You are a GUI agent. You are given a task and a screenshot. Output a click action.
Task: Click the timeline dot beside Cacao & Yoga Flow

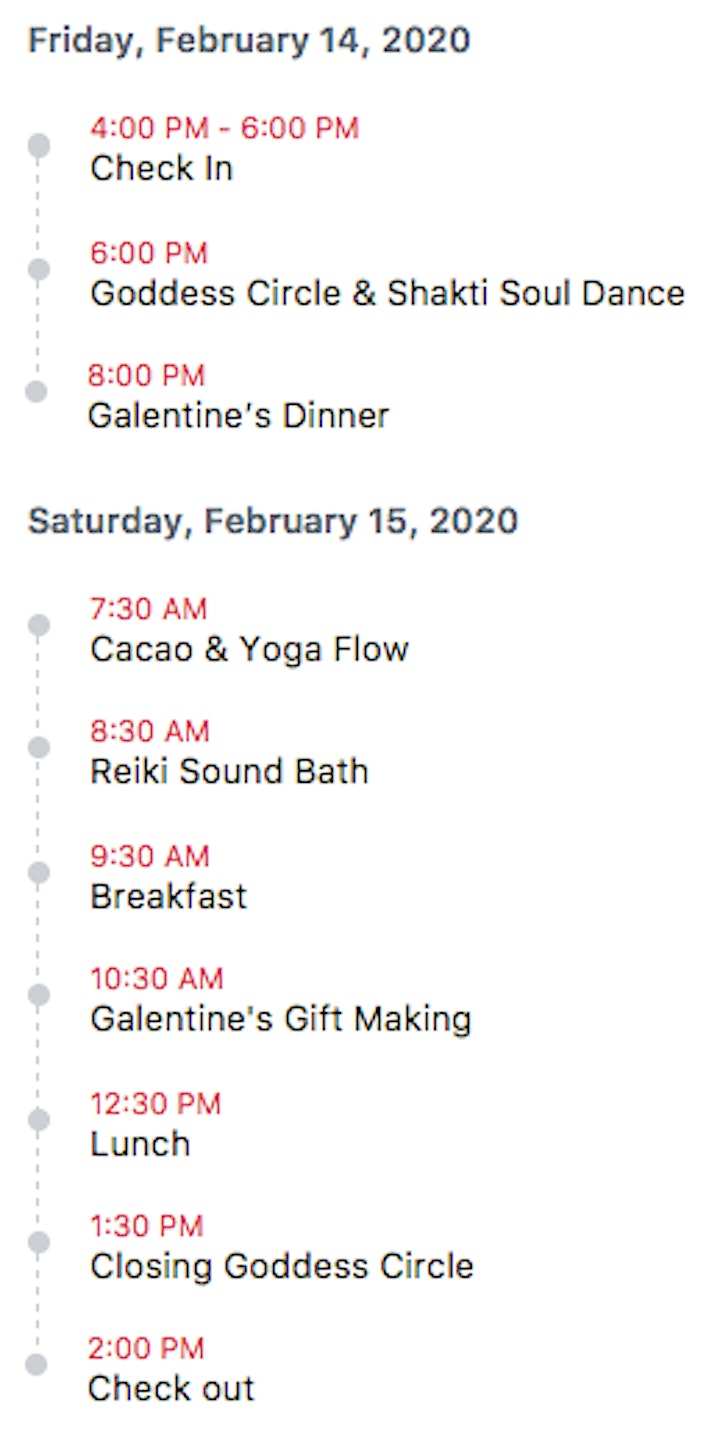pos(39,626)
